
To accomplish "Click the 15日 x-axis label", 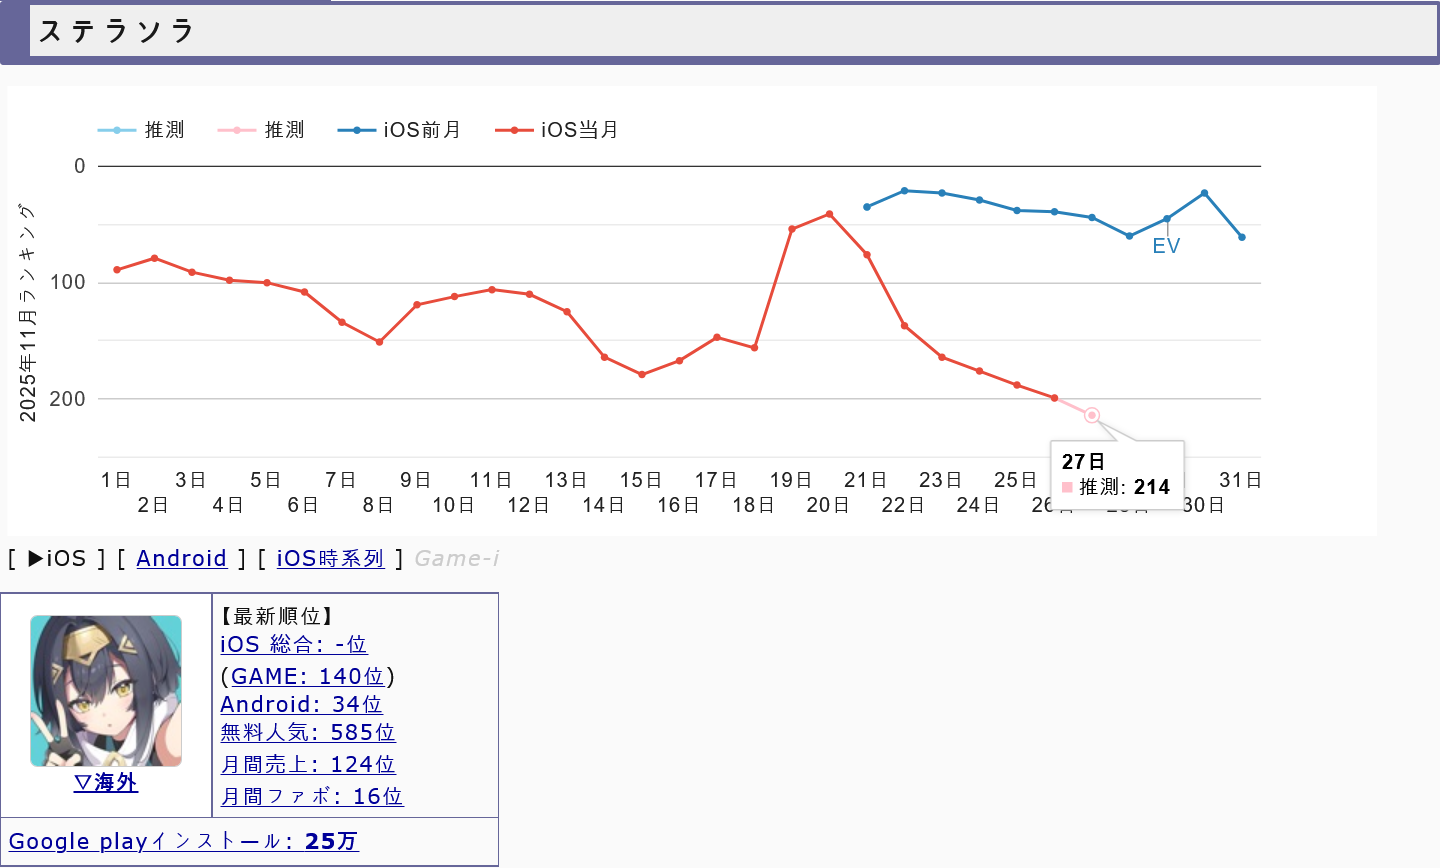I will click(641, 480).
